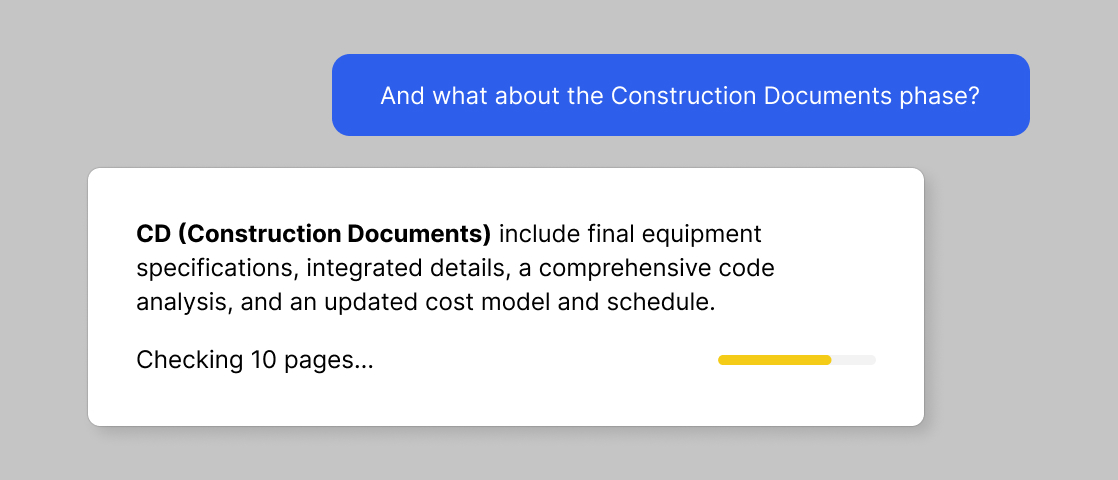Click the yellow filled part of progress bar
Screen dimensions: 1118x480
774,360
